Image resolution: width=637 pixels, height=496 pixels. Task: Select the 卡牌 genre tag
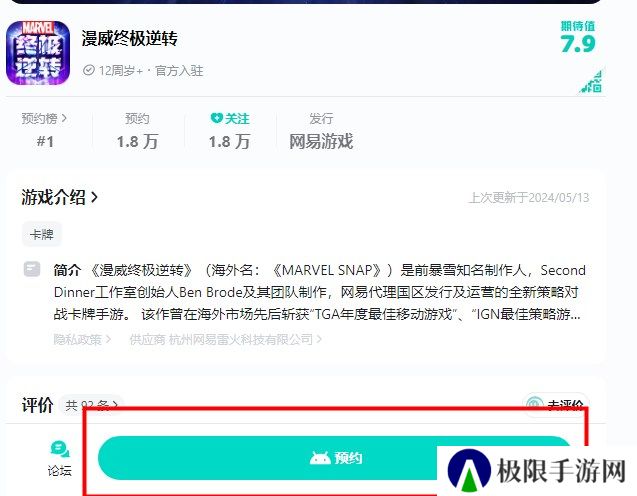[x=42, y=234]
